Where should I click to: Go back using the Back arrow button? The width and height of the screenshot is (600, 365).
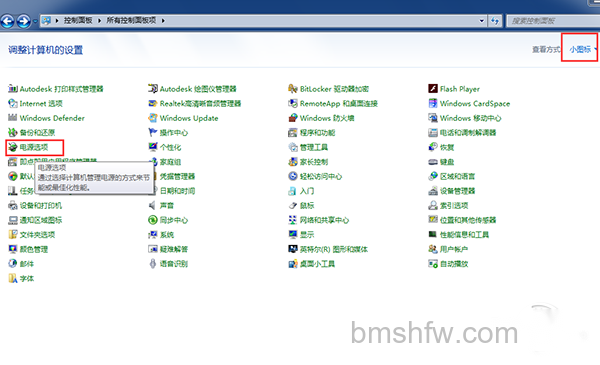tap(7, 21)
